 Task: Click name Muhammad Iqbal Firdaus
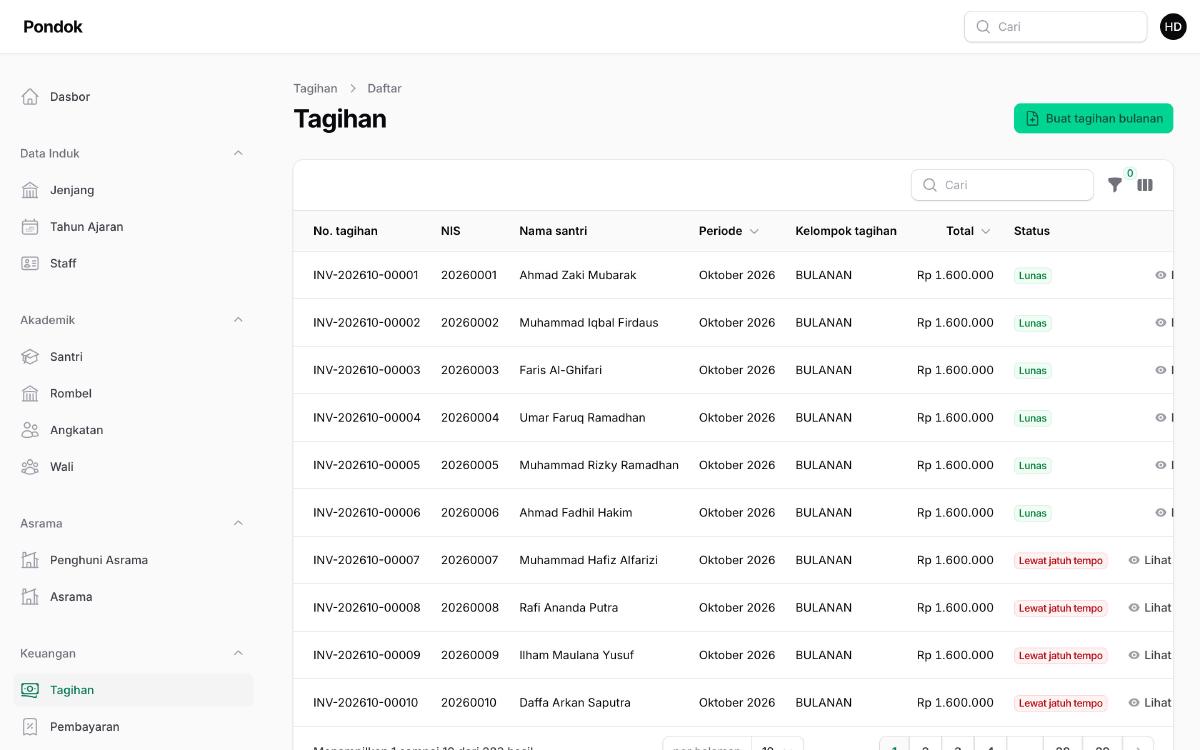[x=589, y=323]
